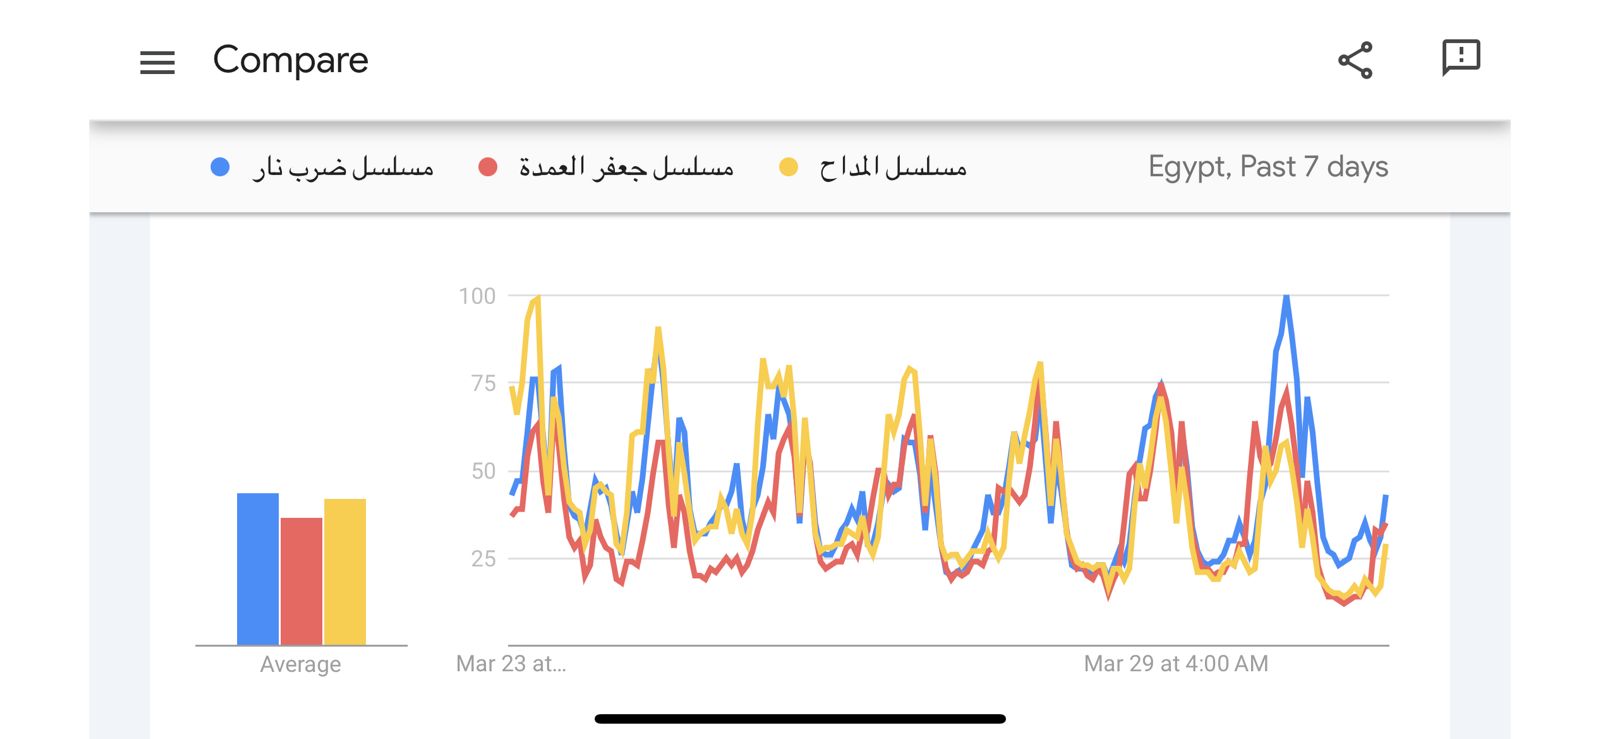Screen dimensions: 1600x739
Task: Select the search term مسلسل ضرب نار
Action: (343, 167)
